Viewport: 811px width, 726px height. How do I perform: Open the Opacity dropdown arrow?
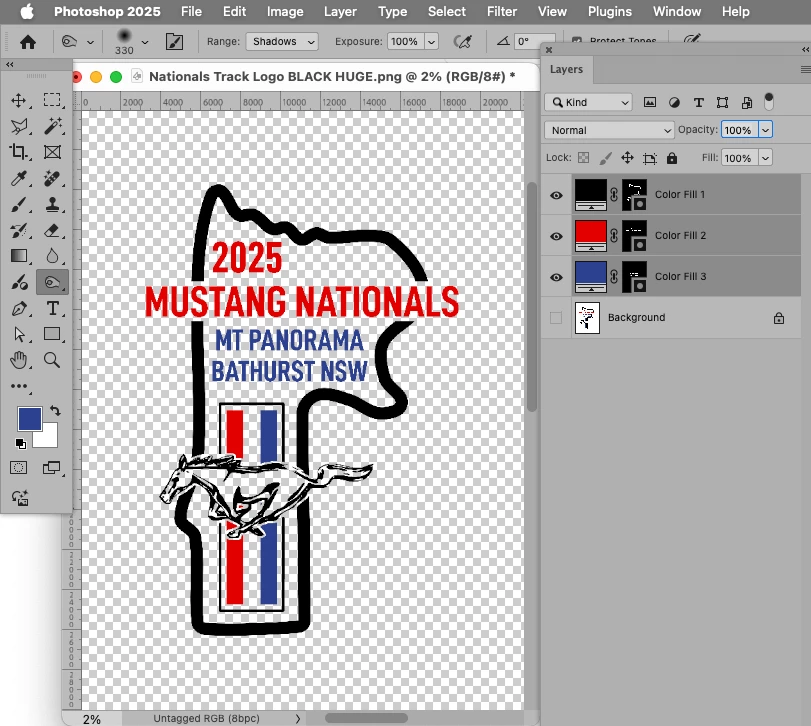pyautogui.click(x=765, y=130)
